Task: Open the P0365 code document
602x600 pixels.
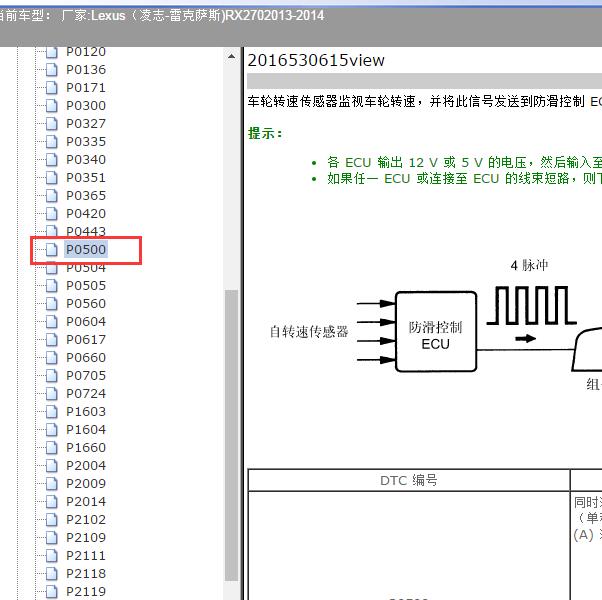Action: click(x=86, y=195)
